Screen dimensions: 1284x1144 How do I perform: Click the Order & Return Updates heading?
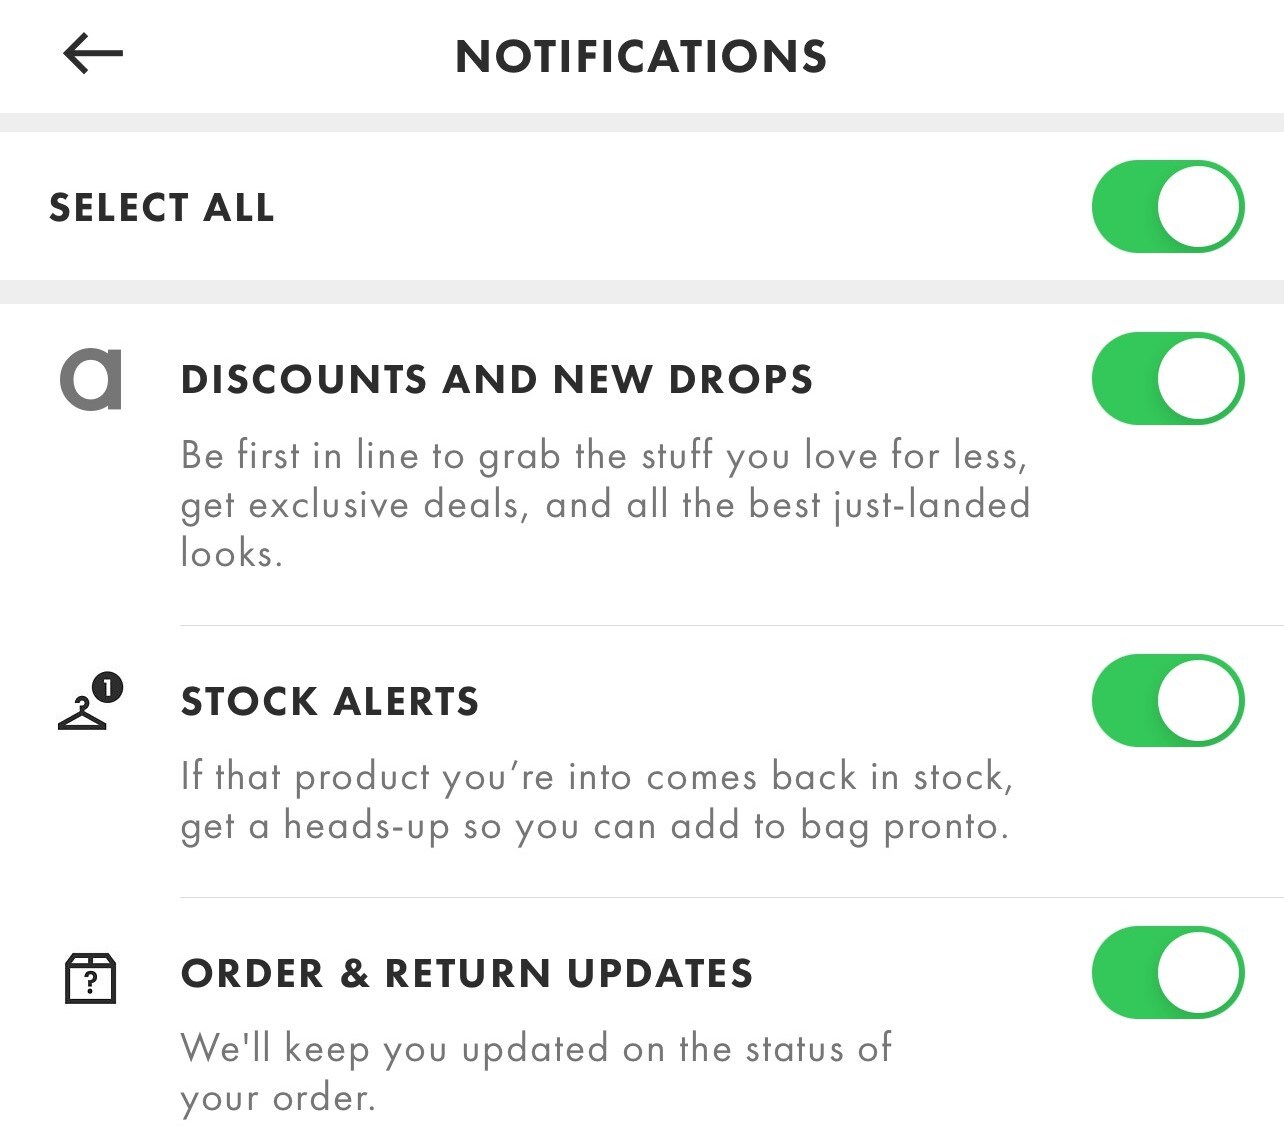(x=468, y=973)
